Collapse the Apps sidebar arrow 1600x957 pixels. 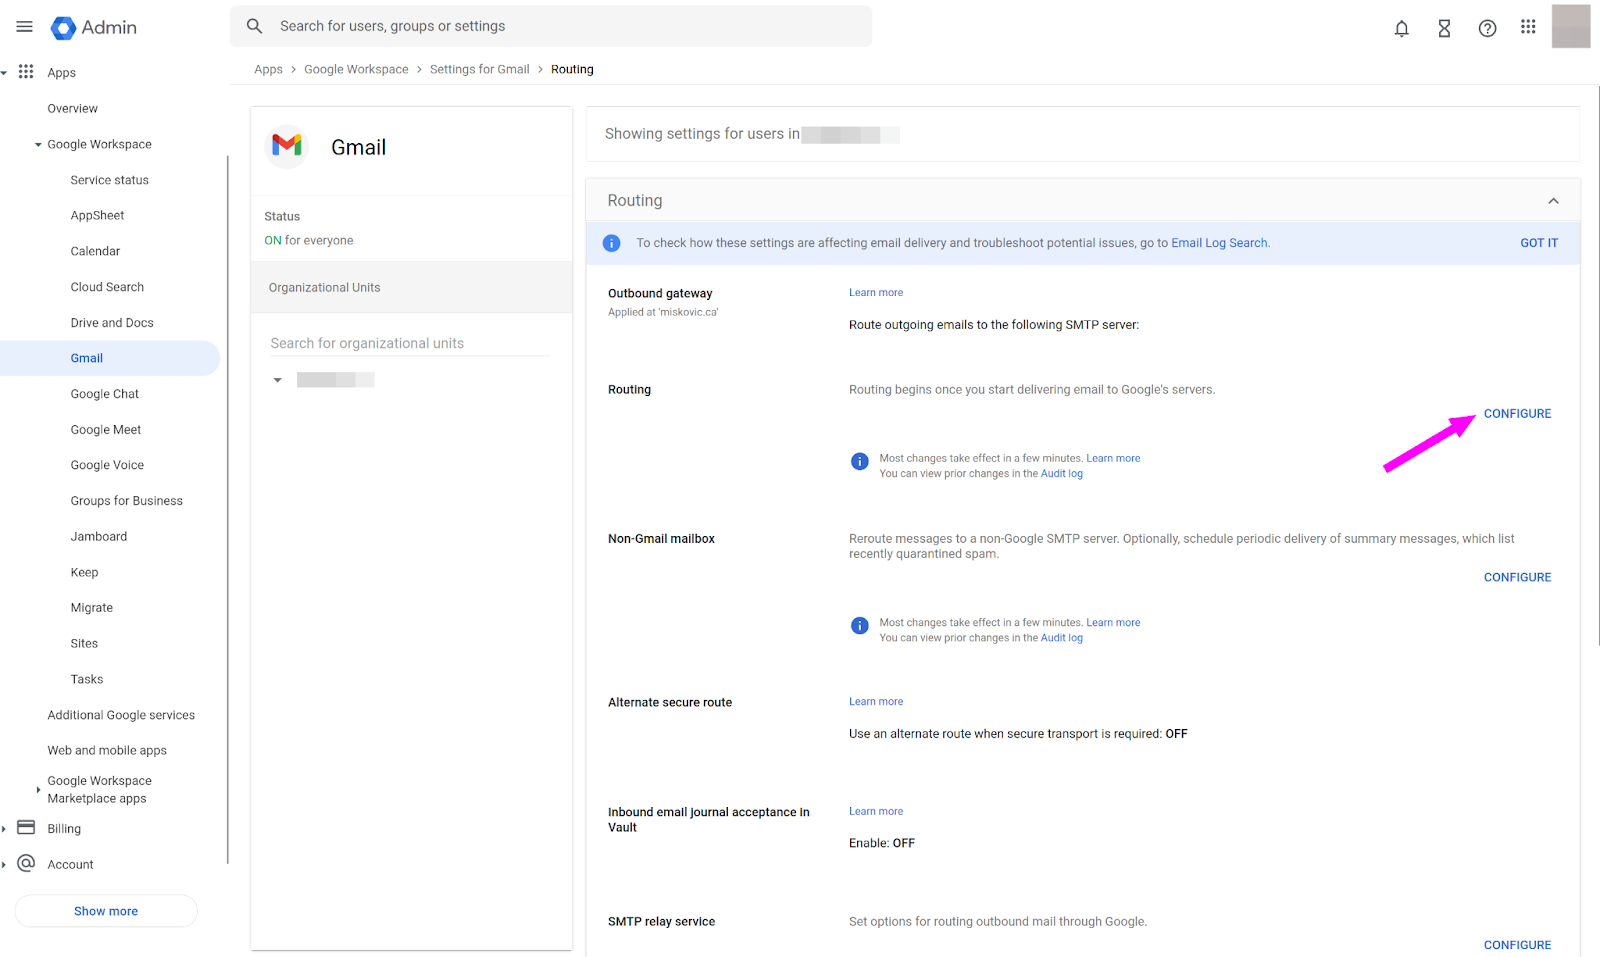[4, 72]
